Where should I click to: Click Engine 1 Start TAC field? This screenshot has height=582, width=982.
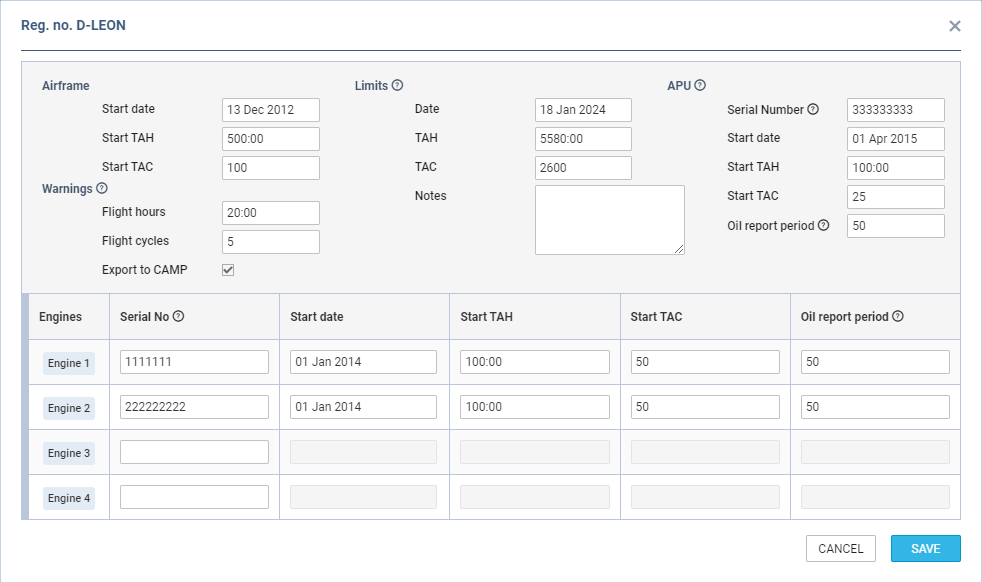tap(705, 362)
